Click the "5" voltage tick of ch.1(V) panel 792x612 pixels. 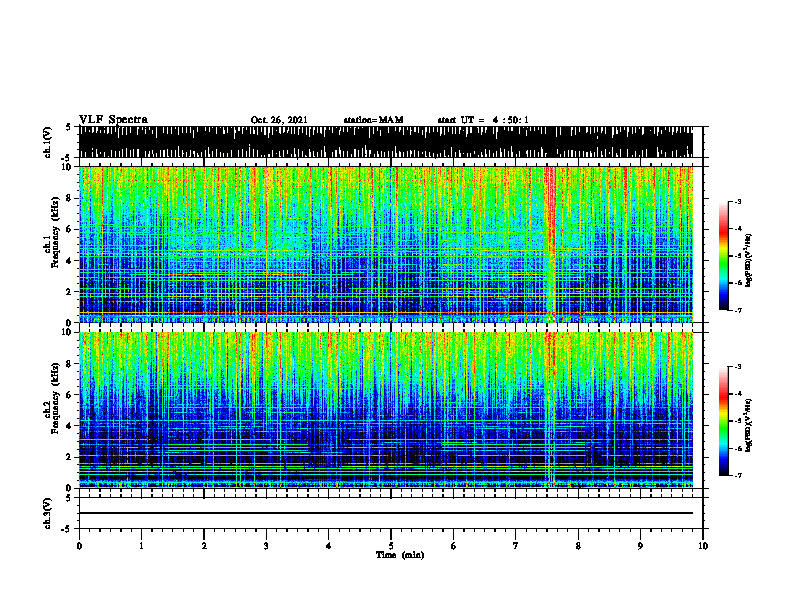[x=68, y=128]
